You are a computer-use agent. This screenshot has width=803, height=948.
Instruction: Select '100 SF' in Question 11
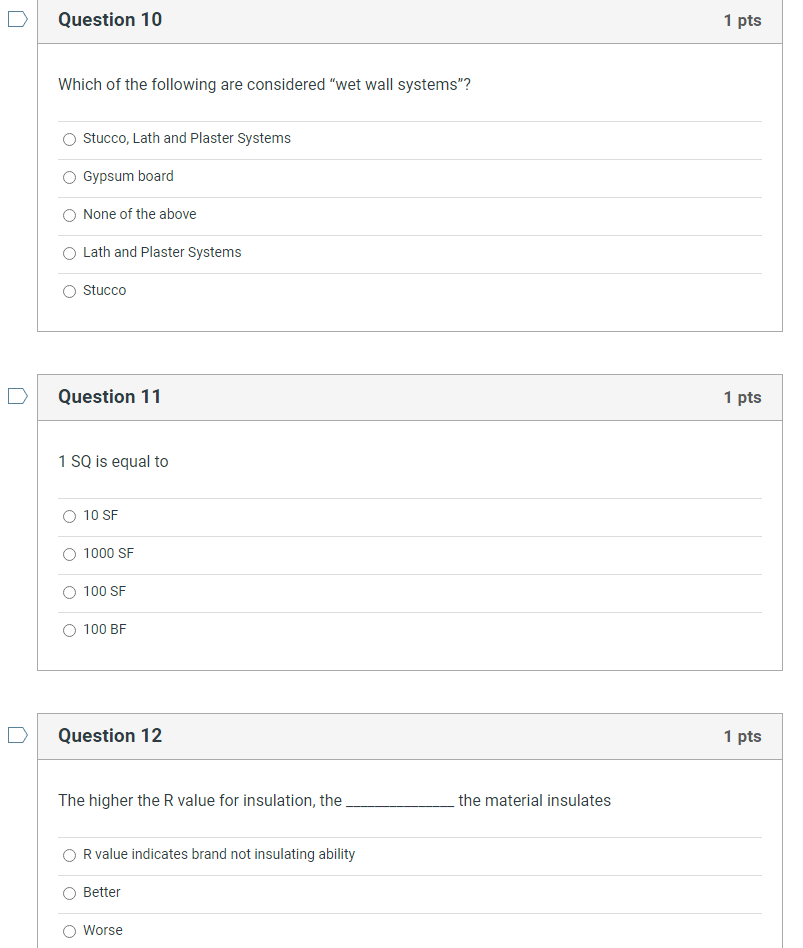(69, 592)
